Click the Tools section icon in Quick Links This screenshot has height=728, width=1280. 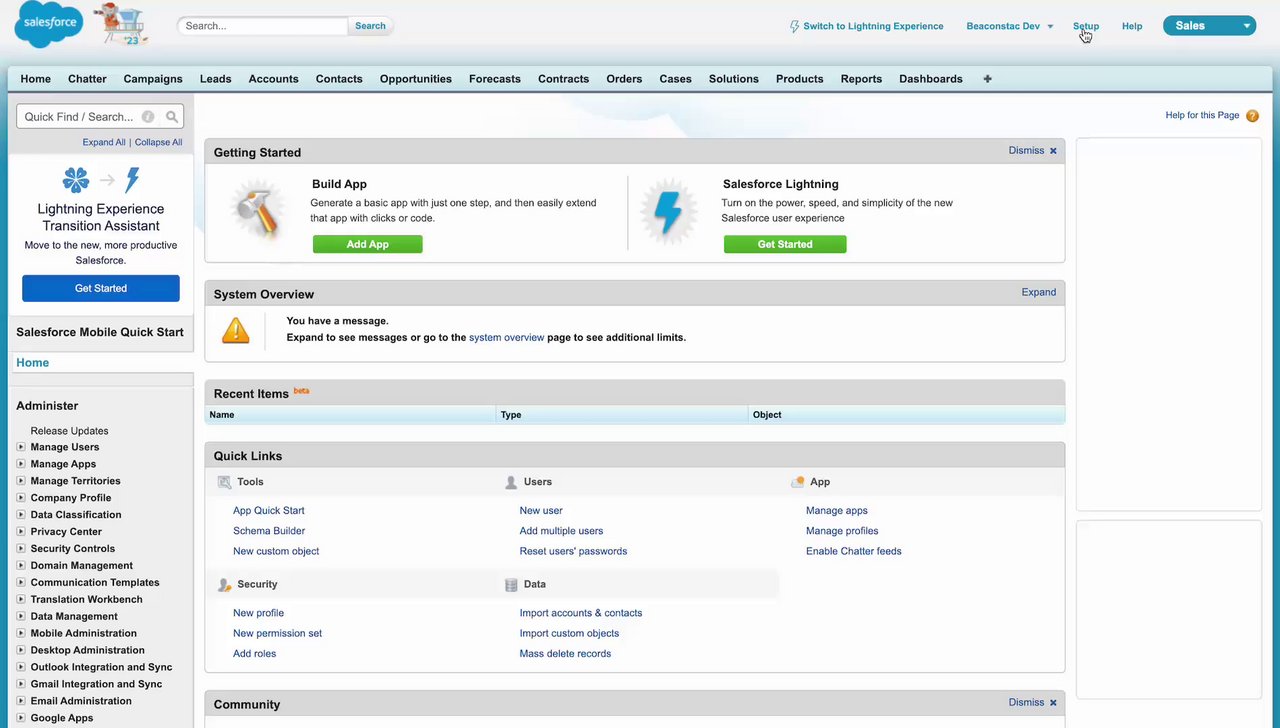(x=225, y=482)
